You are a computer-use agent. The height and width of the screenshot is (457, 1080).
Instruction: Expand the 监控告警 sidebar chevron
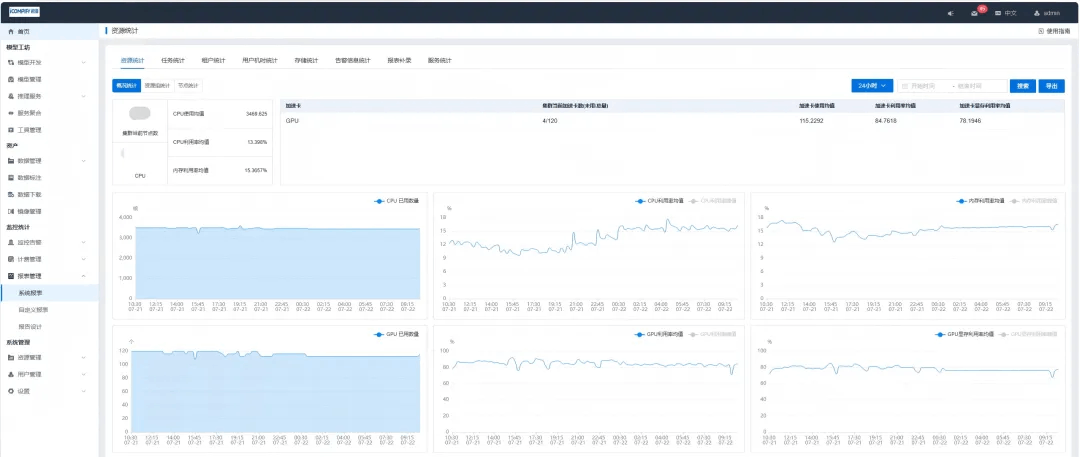click(x=83, y=242)
